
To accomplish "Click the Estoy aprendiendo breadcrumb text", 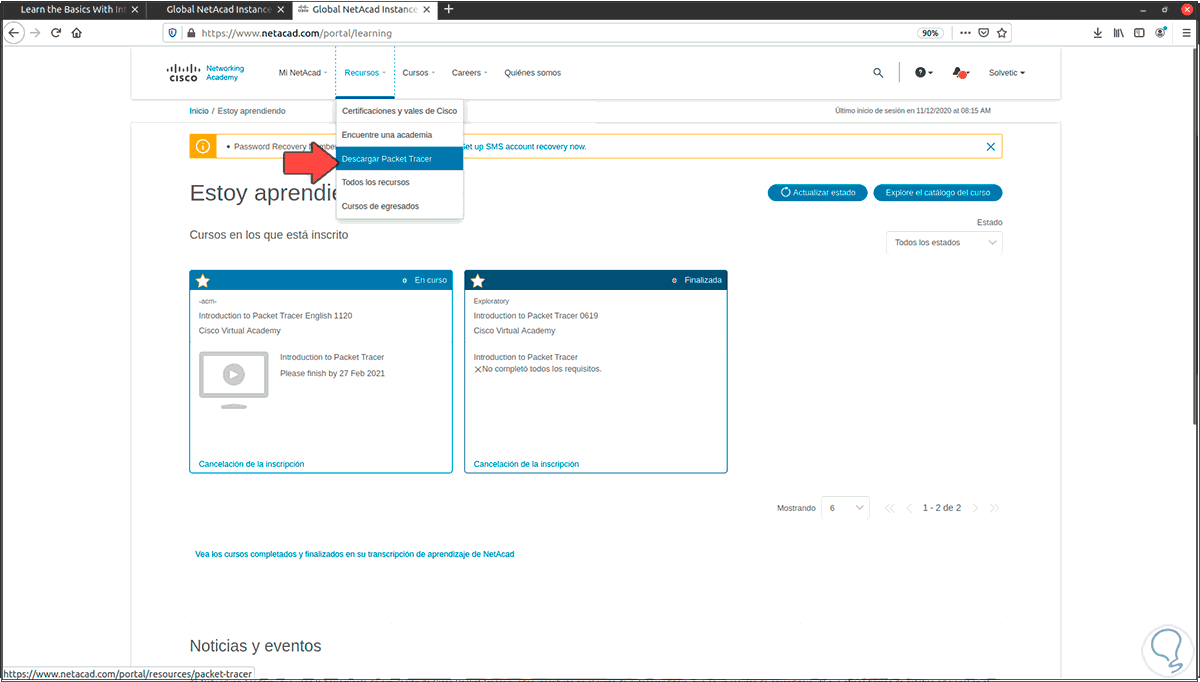I will coord(251,111).
